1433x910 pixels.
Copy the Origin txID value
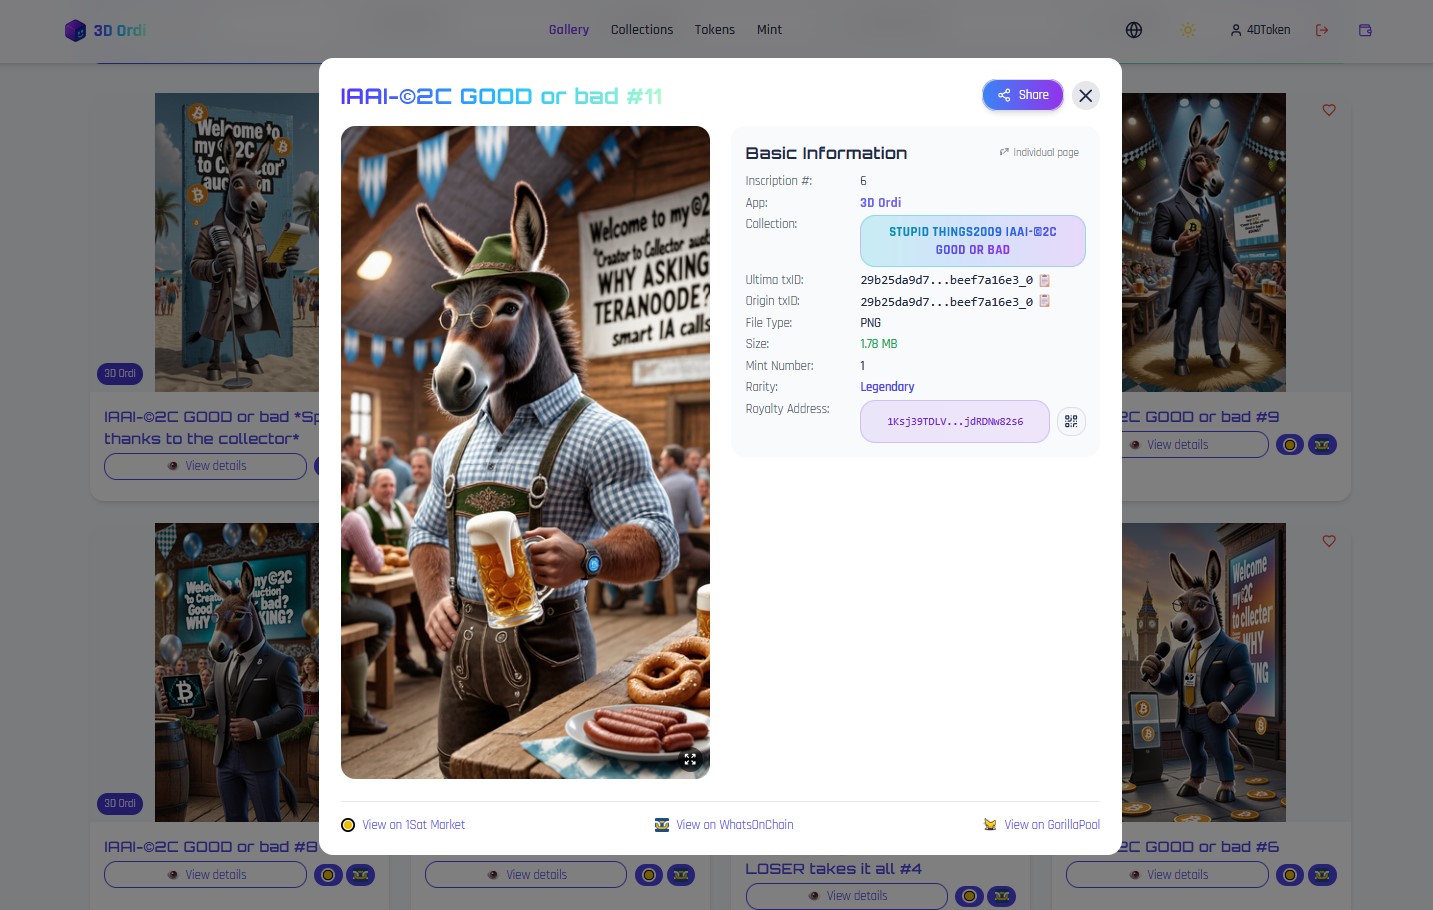(1045, 302)
